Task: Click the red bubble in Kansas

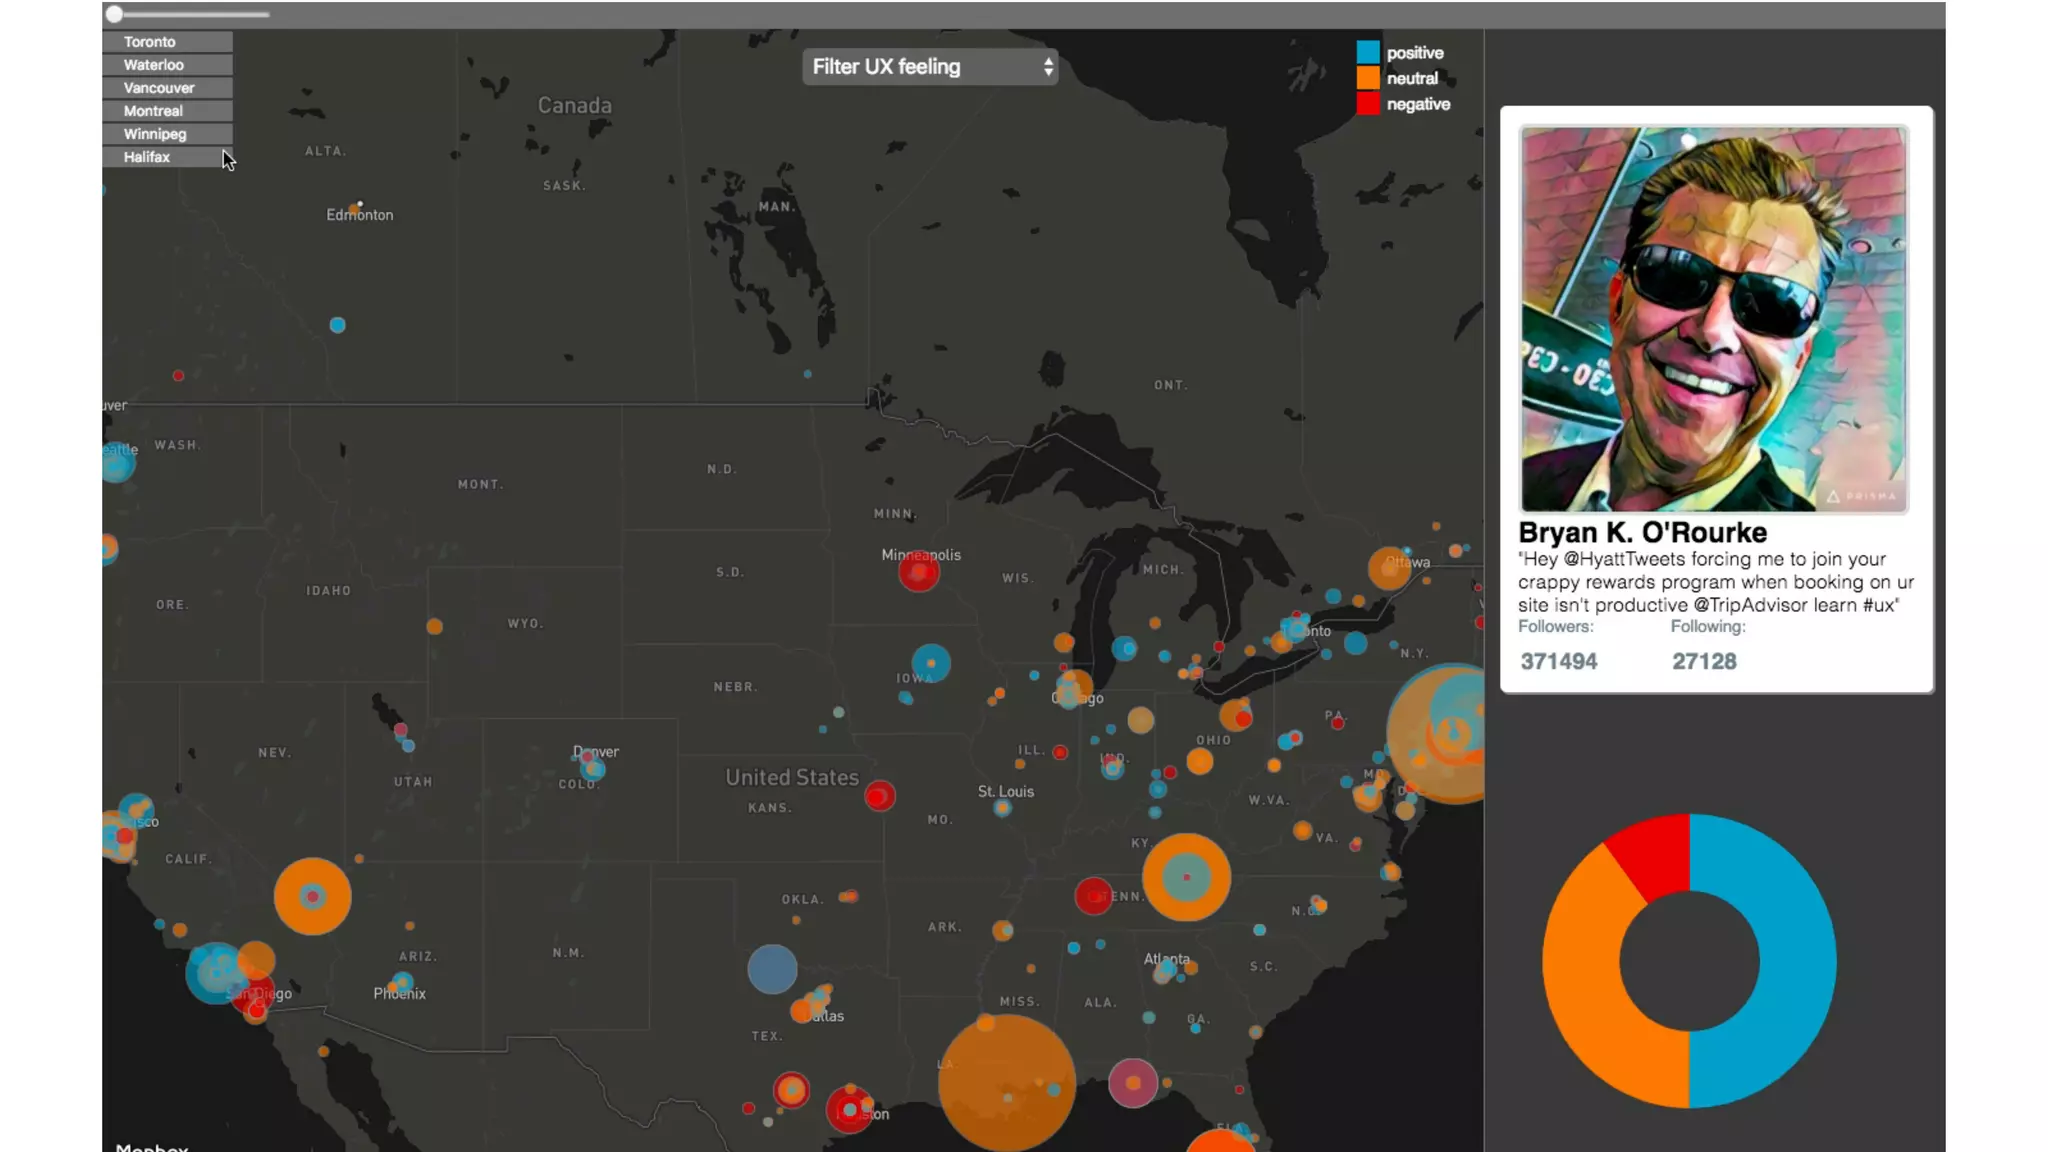Action: [x=880, y=796]
